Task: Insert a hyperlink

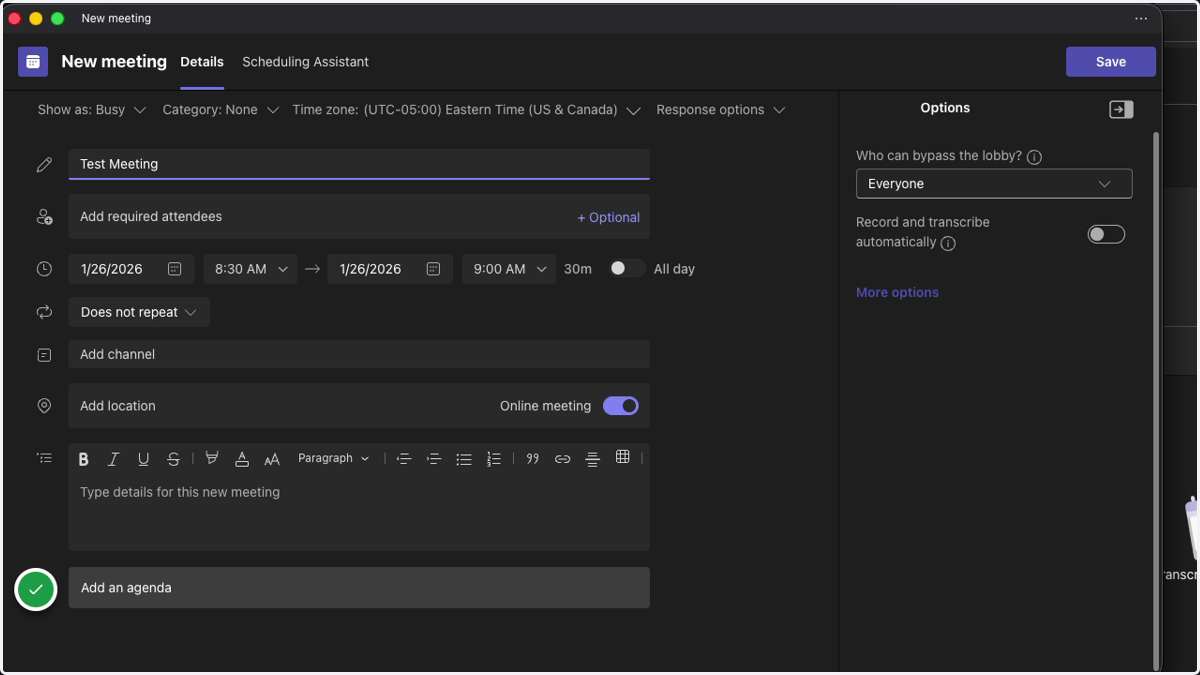Action: coord(563,459)
